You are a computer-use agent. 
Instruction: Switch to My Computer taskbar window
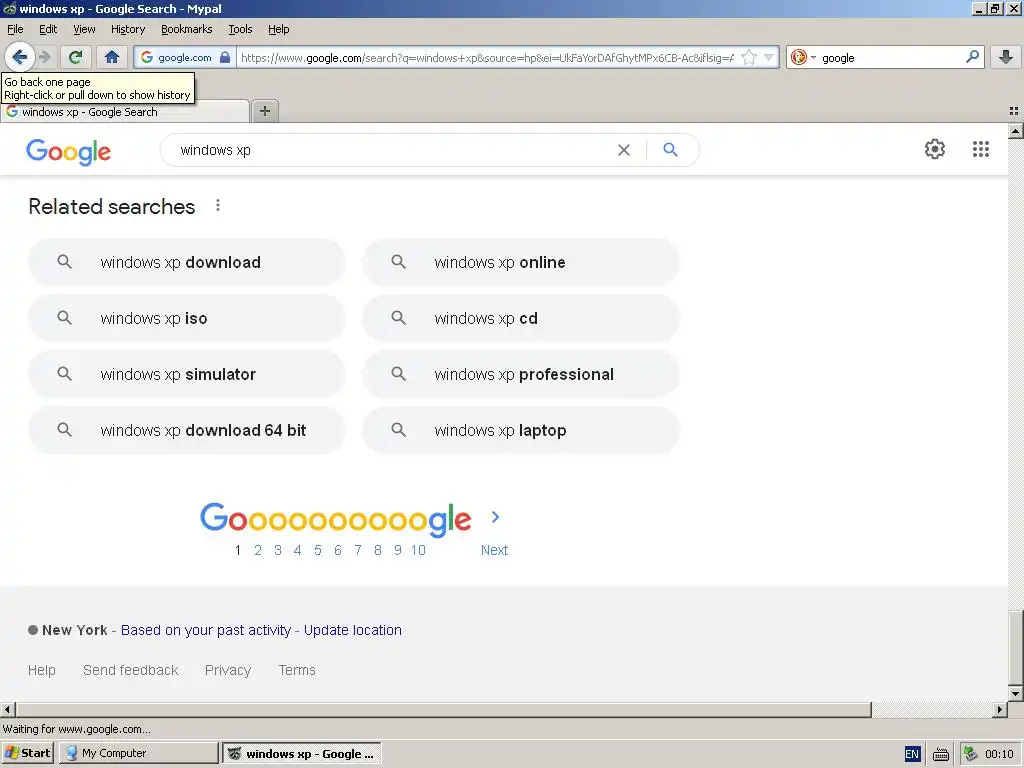tap(138, 753)
